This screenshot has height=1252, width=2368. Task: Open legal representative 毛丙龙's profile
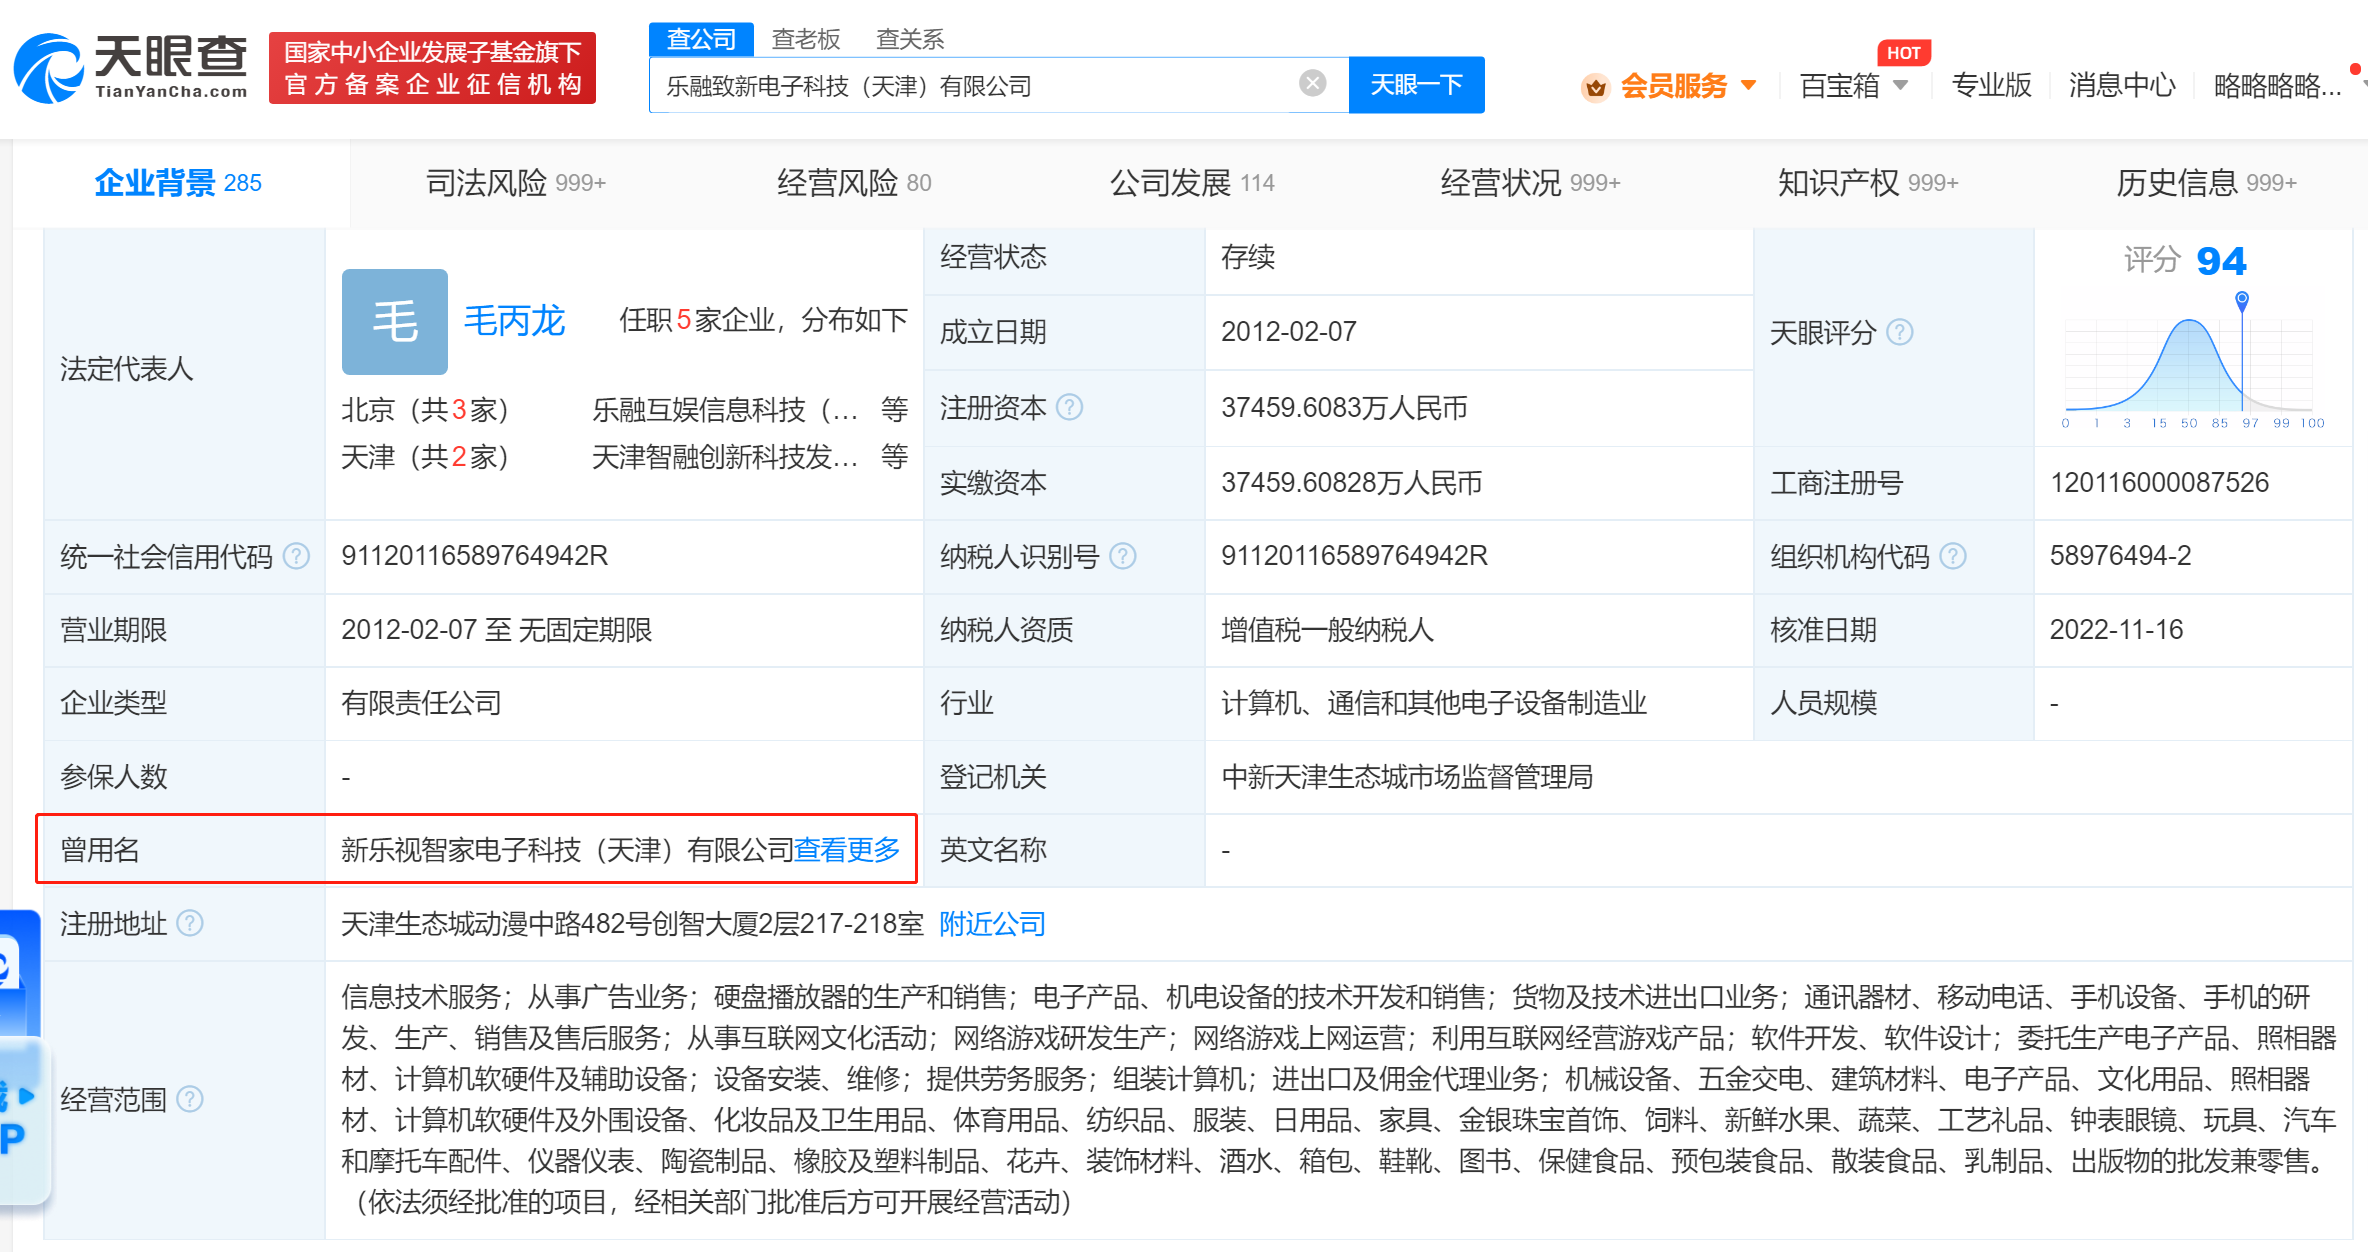coord(514,321)
